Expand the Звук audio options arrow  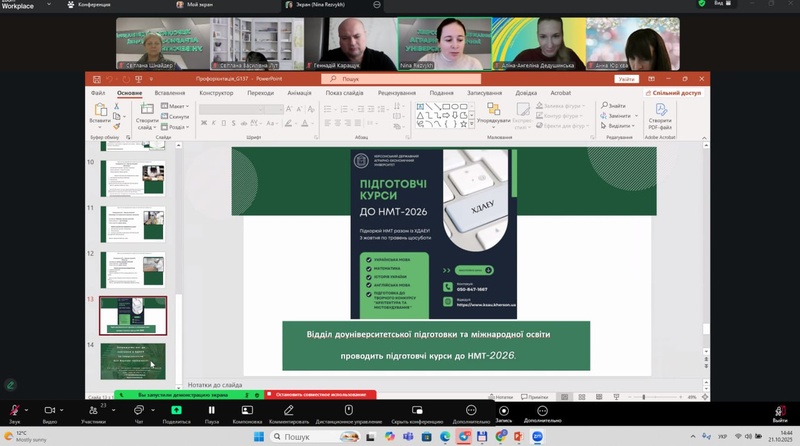point(29,409)
